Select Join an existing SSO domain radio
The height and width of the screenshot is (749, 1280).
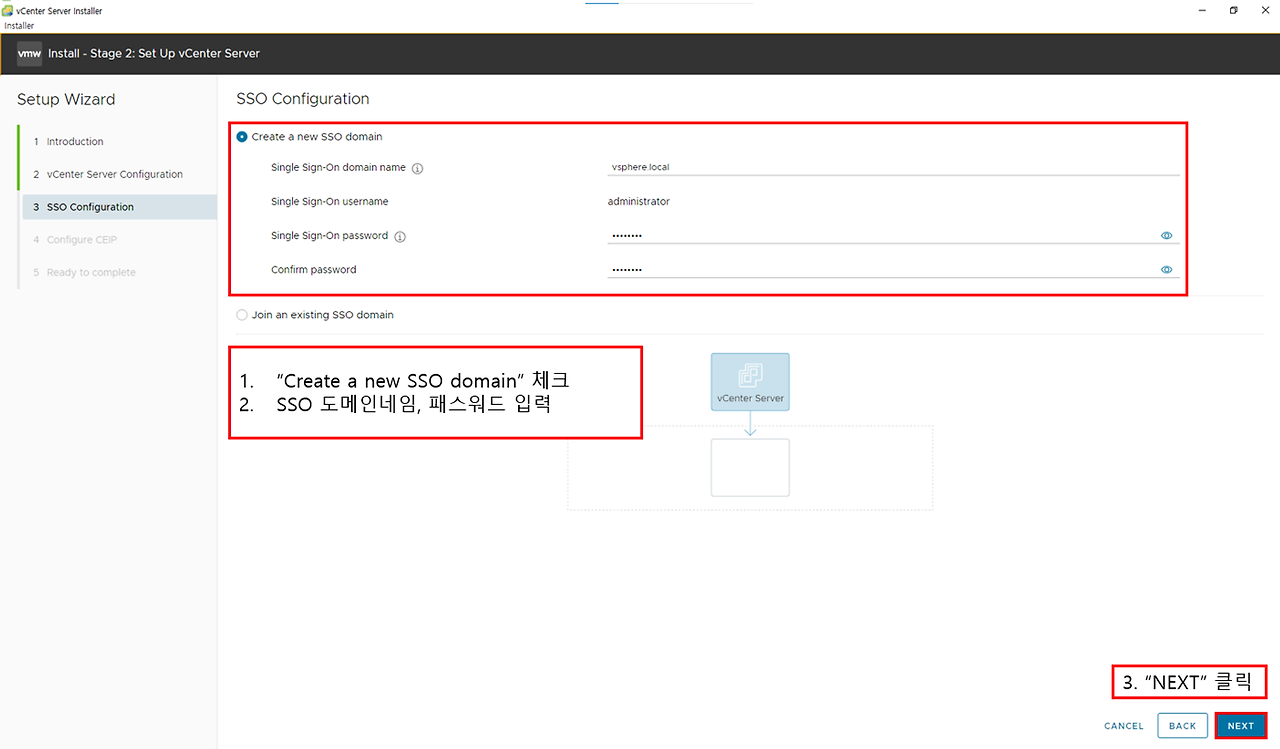(242, 315)
